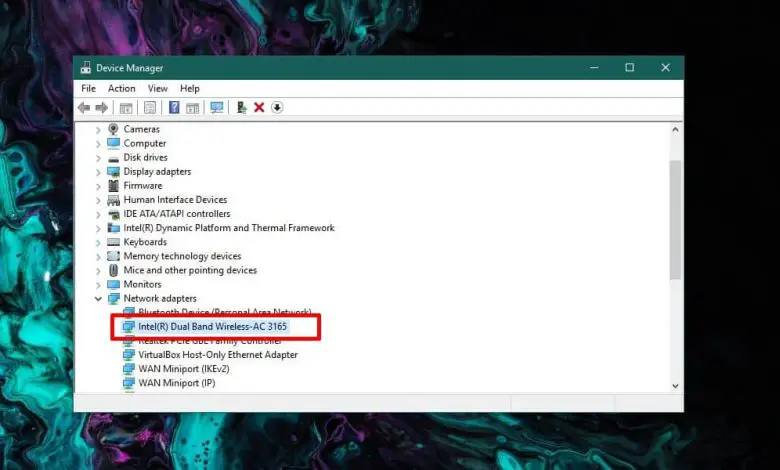The width and height of the screenshot is (780, 470).
Task: Click the Cameras webcam icon
Action: click(x=113, y=129)
